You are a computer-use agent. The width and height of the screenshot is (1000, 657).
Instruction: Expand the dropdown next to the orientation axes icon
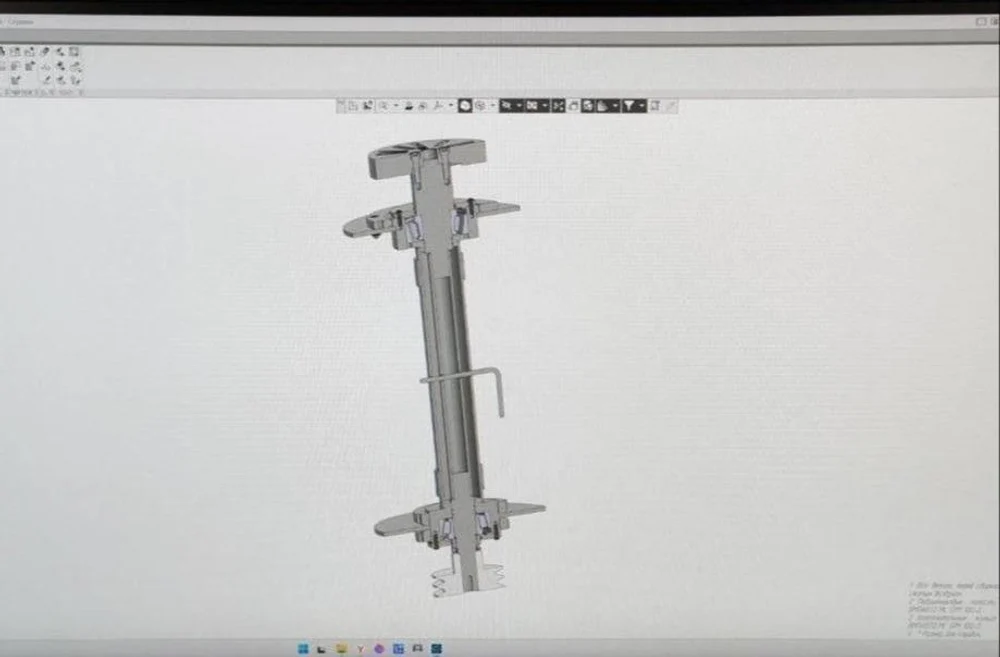(x=451, y=105)
